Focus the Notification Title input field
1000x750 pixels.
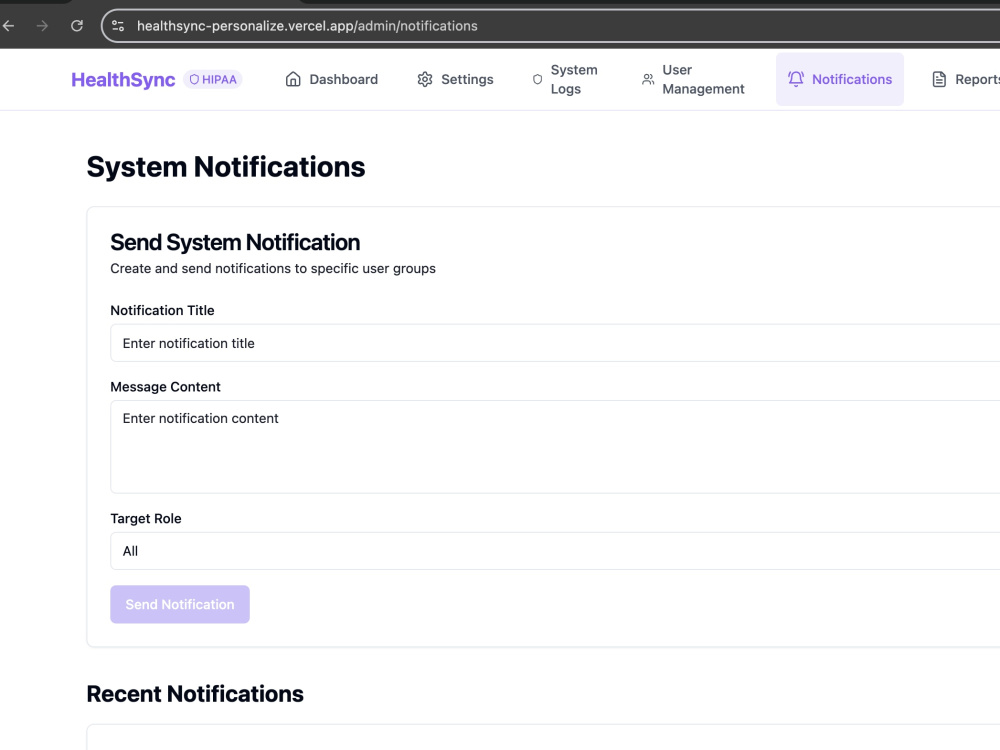tap(555, 343)
